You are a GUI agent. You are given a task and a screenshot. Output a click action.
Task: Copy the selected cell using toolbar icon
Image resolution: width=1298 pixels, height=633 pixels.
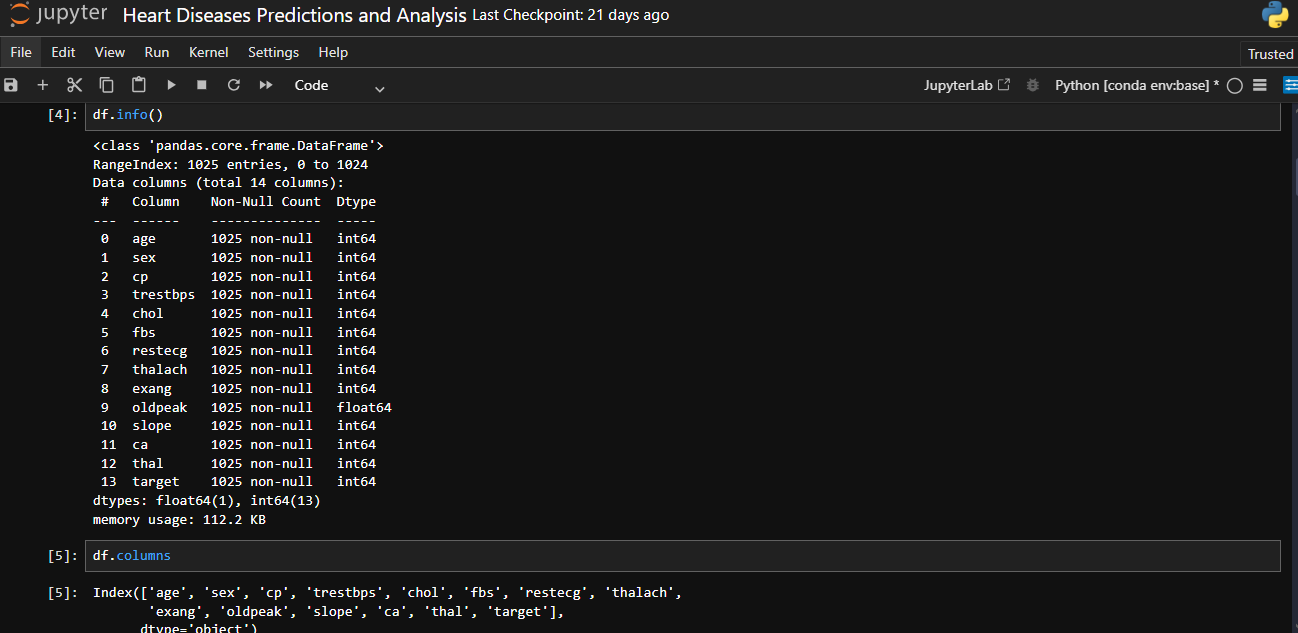pos(106,85)
